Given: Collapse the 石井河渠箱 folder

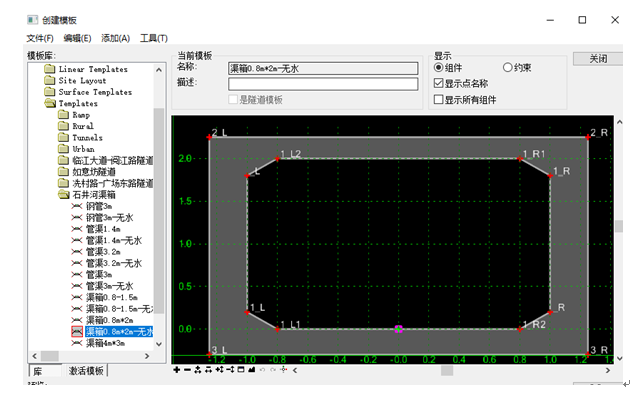Looking at the screenshot, I should point(63,195).
